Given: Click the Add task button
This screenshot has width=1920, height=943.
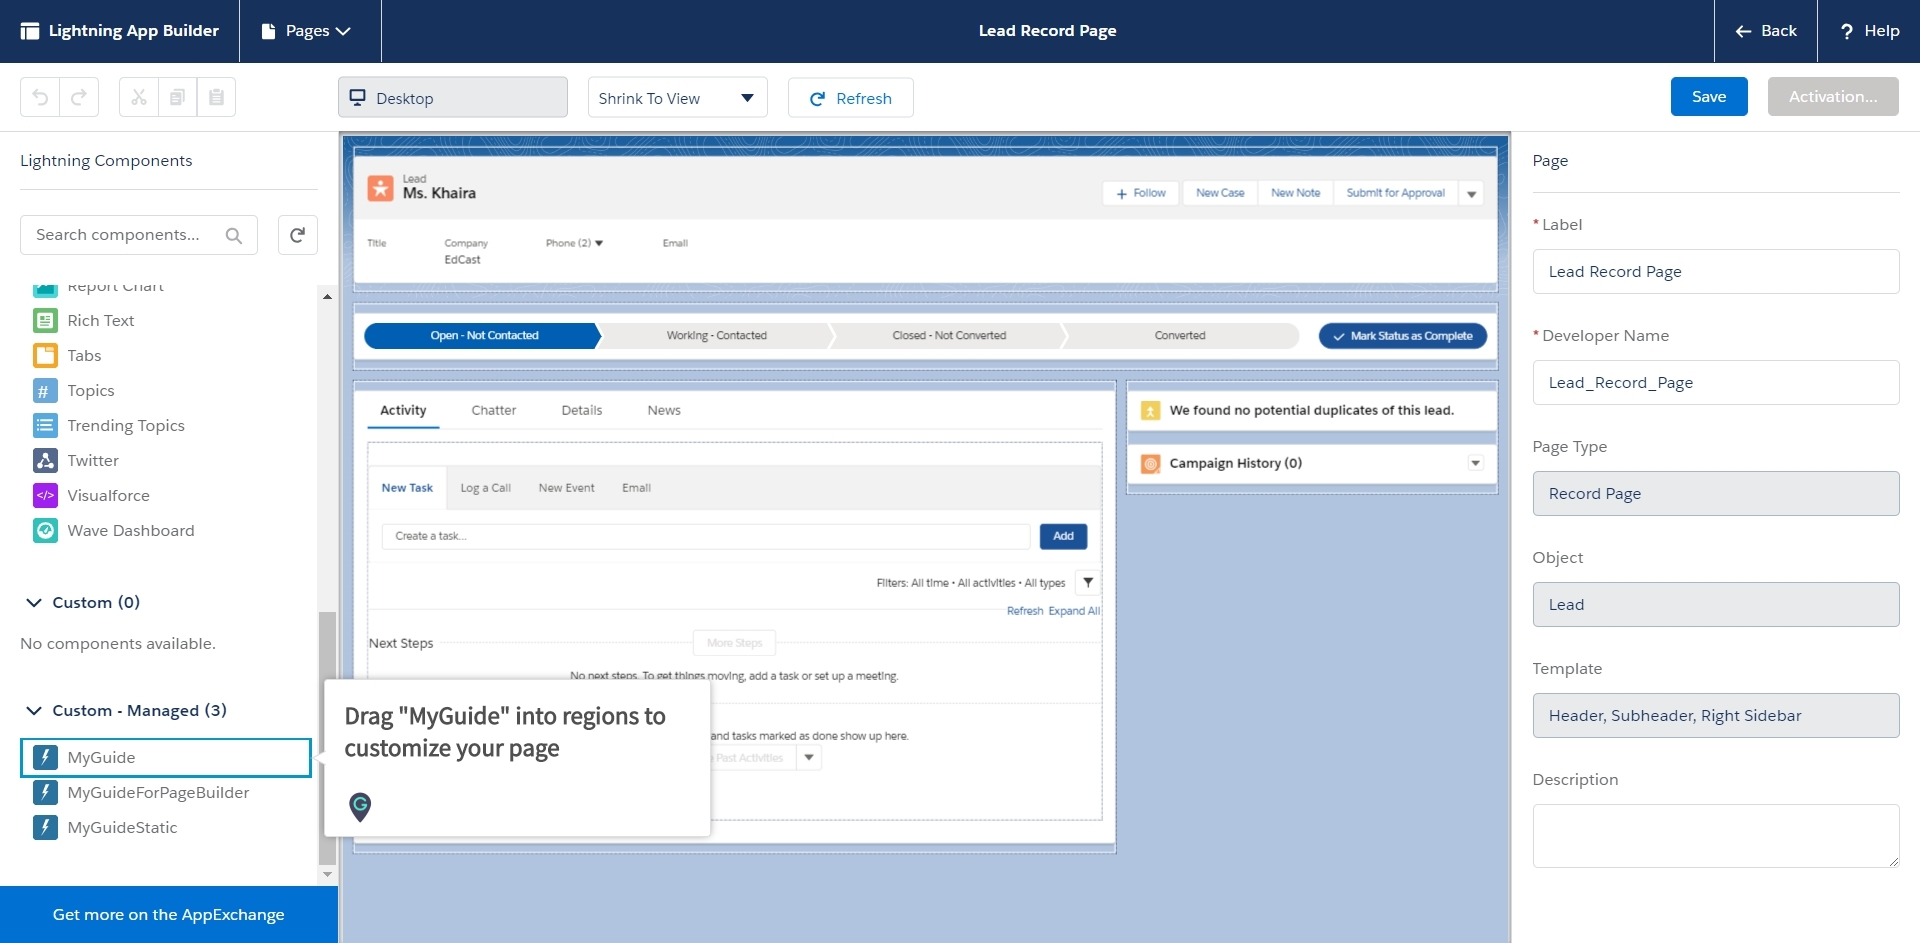Looking at the screenshot, I should tap(1063, 536).
